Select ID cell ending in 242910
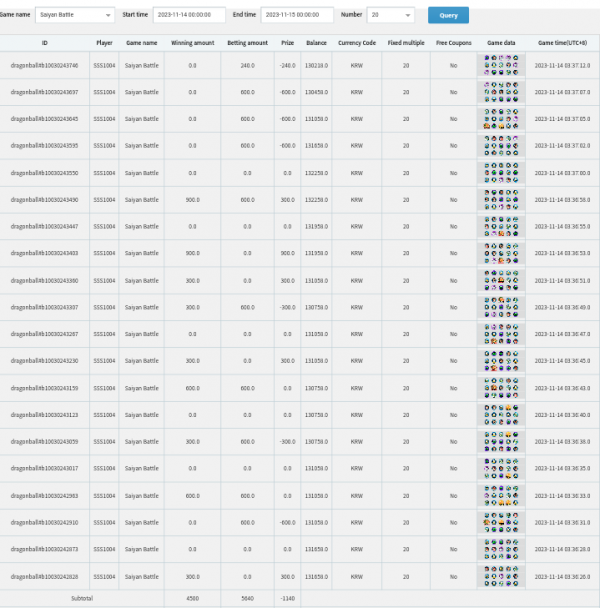Image resolution: width=600 pixels, height=608 pixels. click(x=45, y=523)
